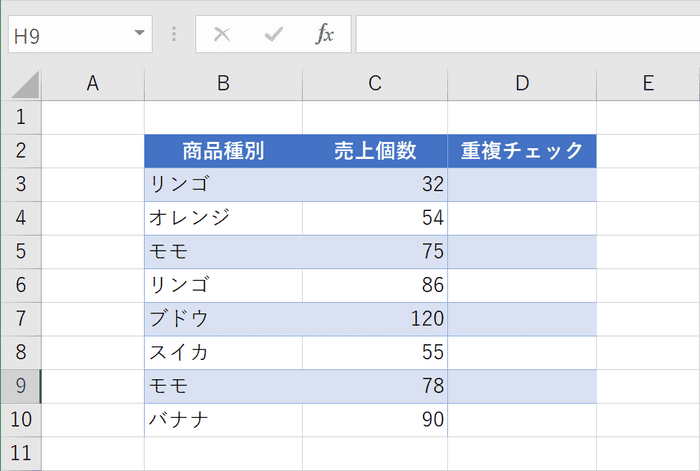Click header cell 重複チェック
The width and height of the screenshot is (700, 471).
coord(522,151)
